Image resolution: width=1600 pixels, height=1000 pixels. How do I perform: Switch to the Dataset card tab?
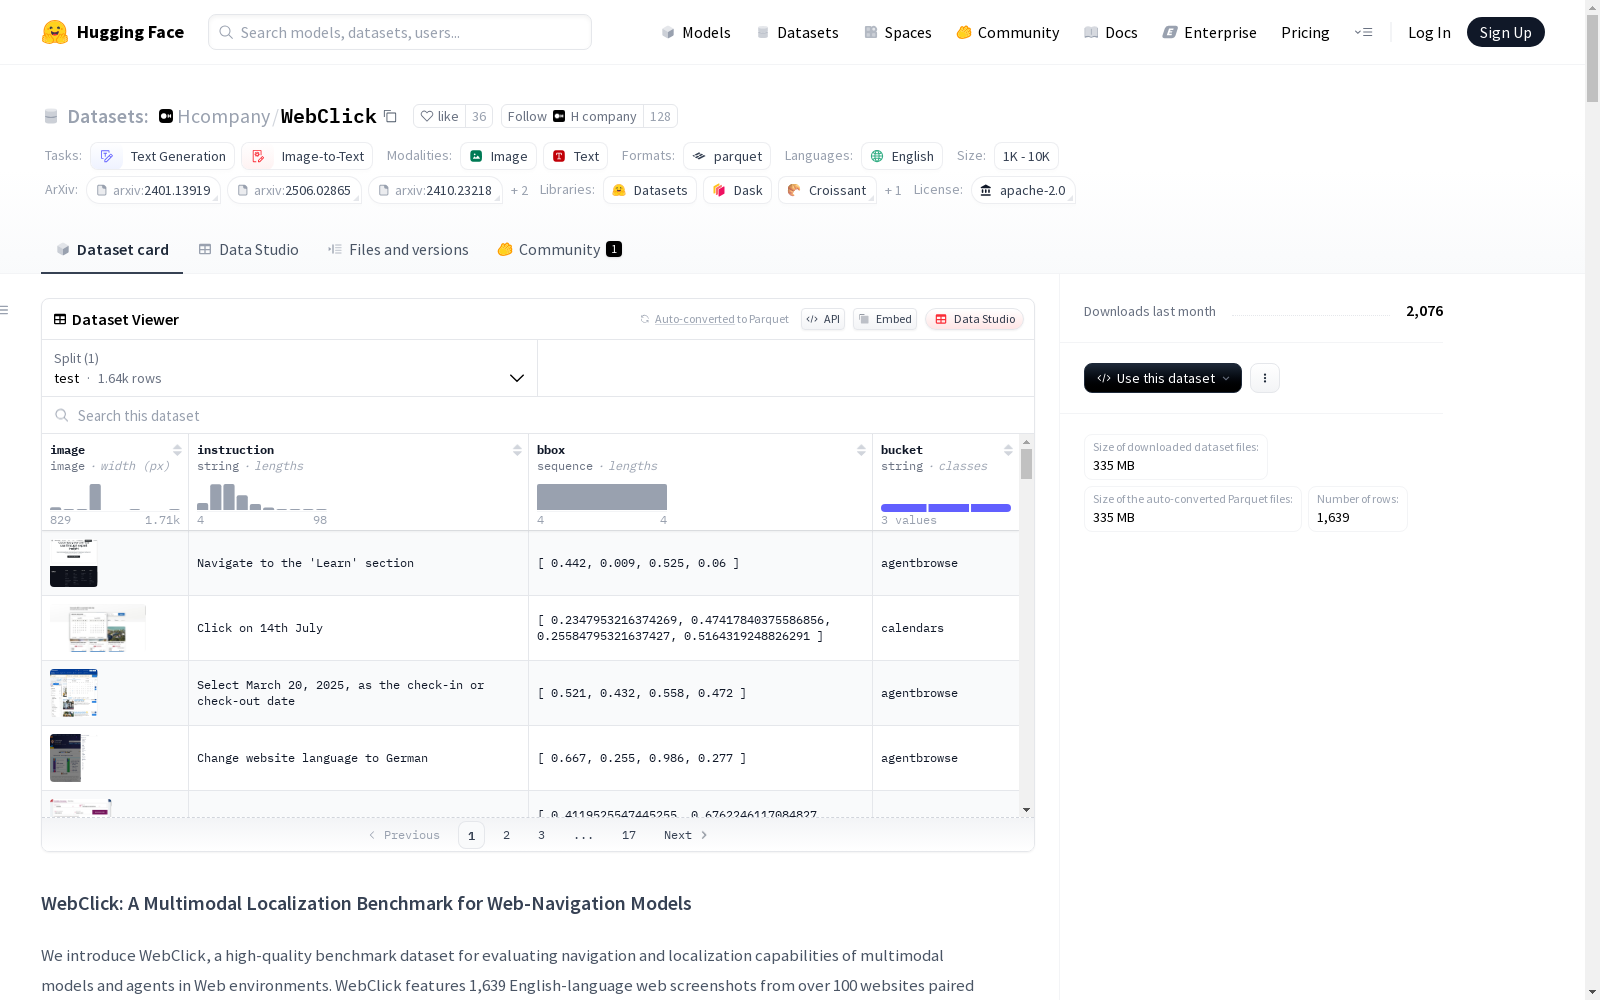pos(112,250)
